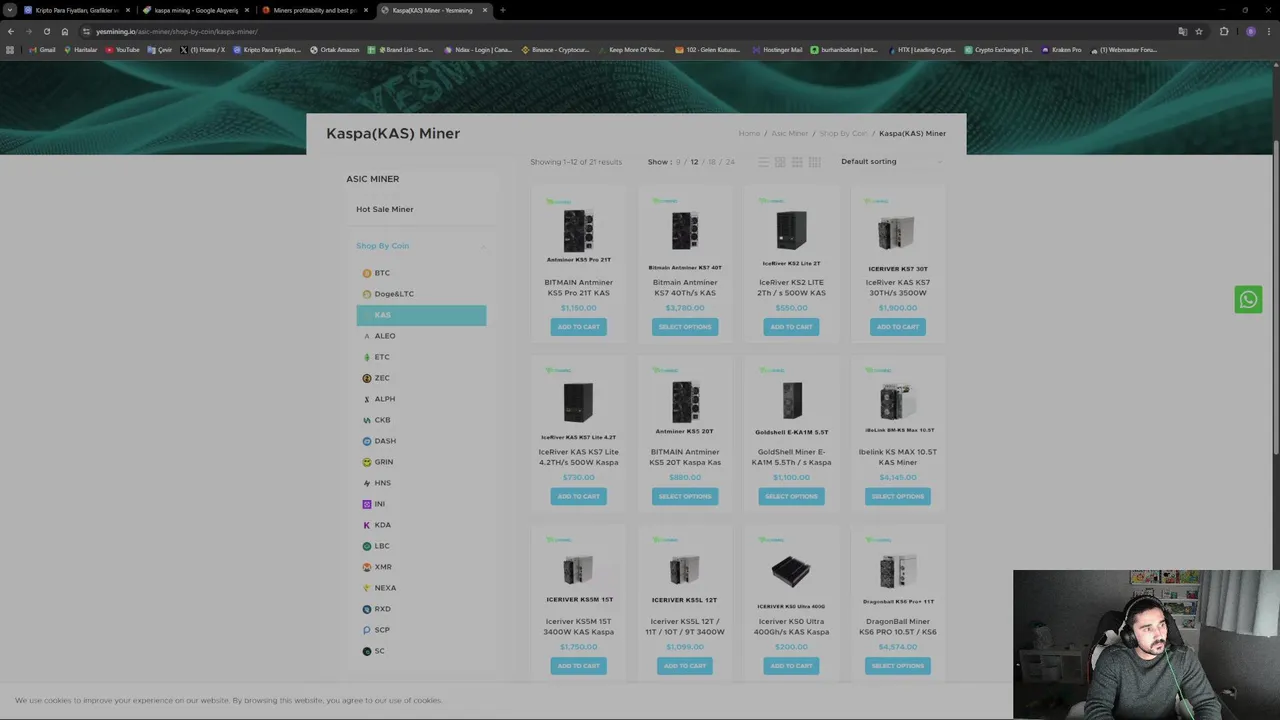Reload the page with the refresh icon
This screenshot has height=720, width=1280.
click(x=46, y=31)
